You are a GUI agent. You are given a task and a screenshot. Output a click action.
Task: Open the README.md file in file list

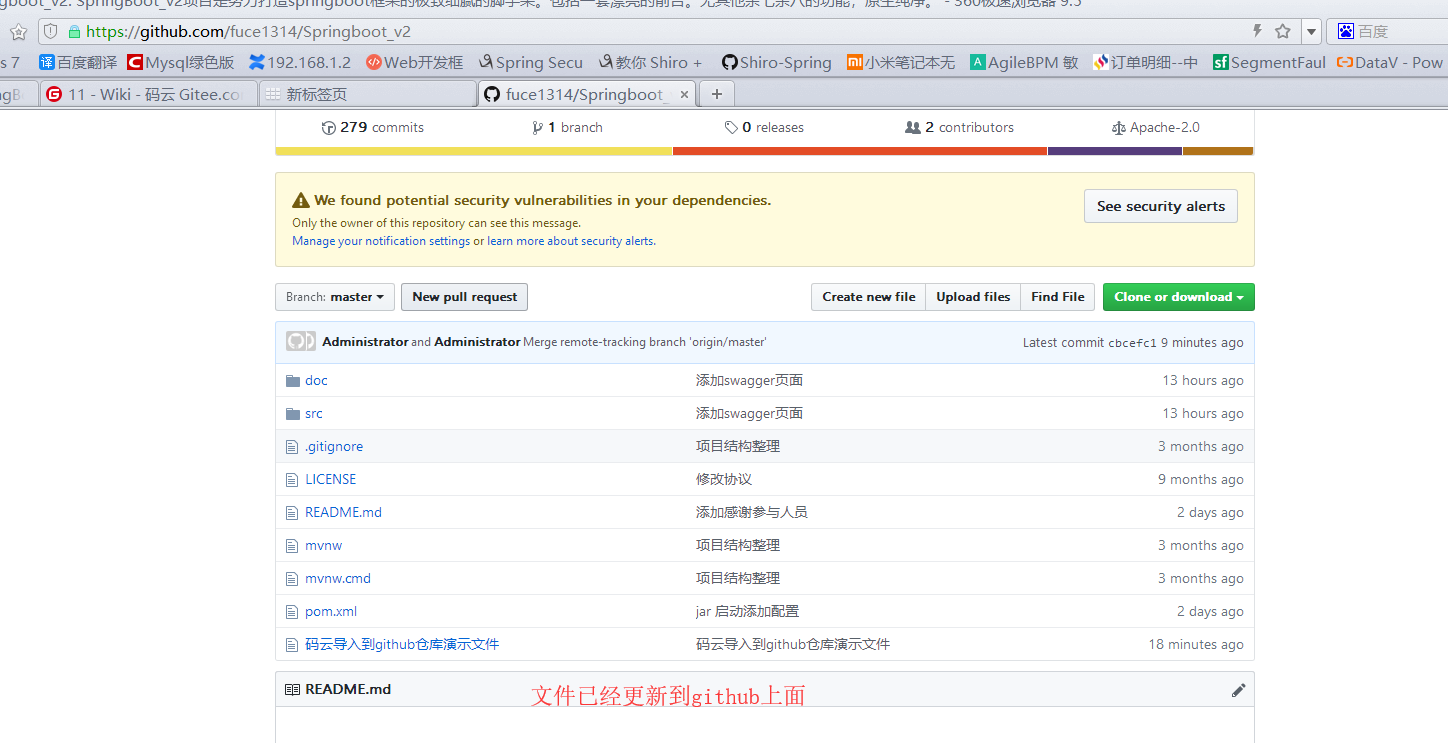click(x=344, y=512)
